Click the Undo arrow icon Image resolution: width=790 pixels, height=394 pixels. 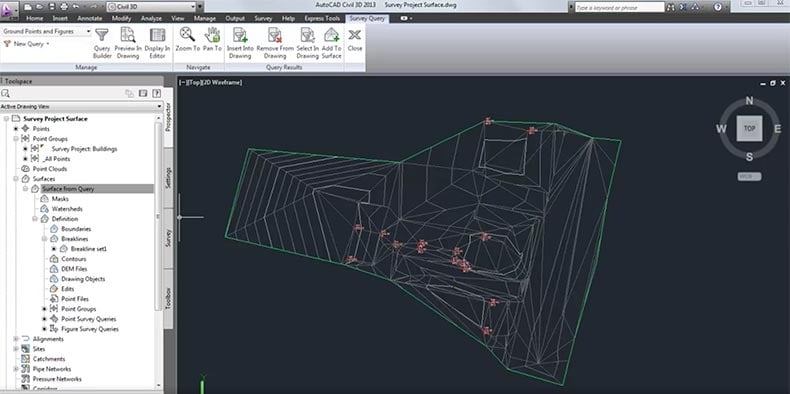click(x=76, y=7)
